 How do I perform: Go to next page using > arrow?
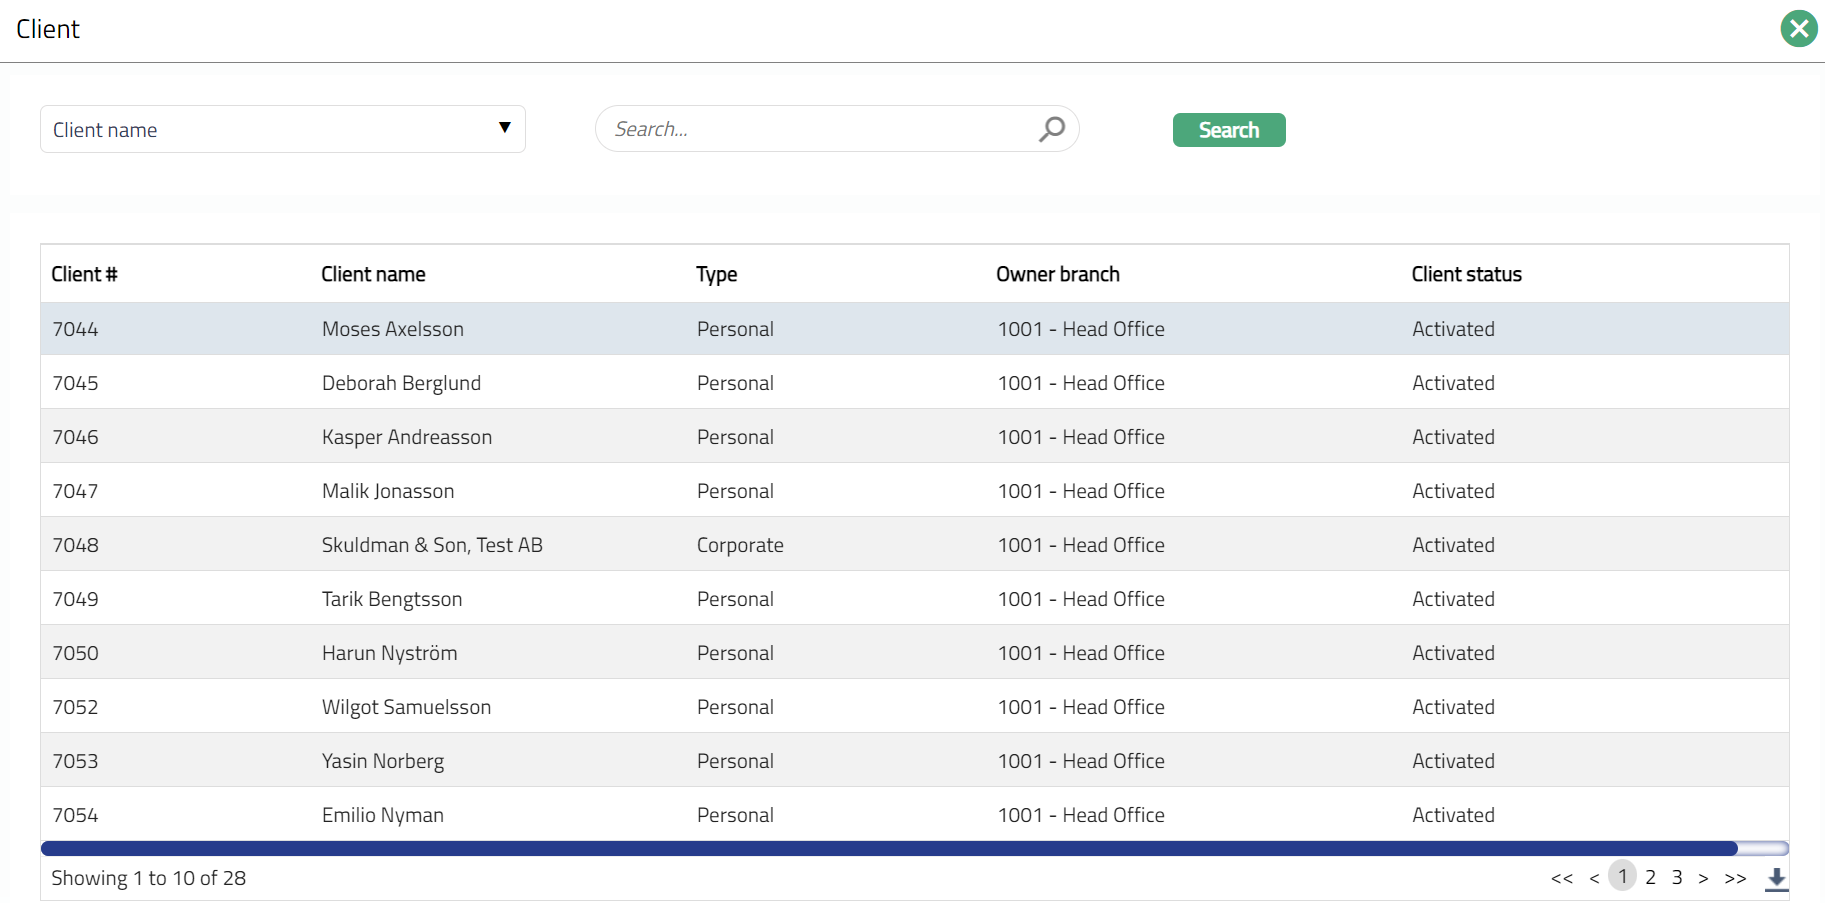[1703, 878]
